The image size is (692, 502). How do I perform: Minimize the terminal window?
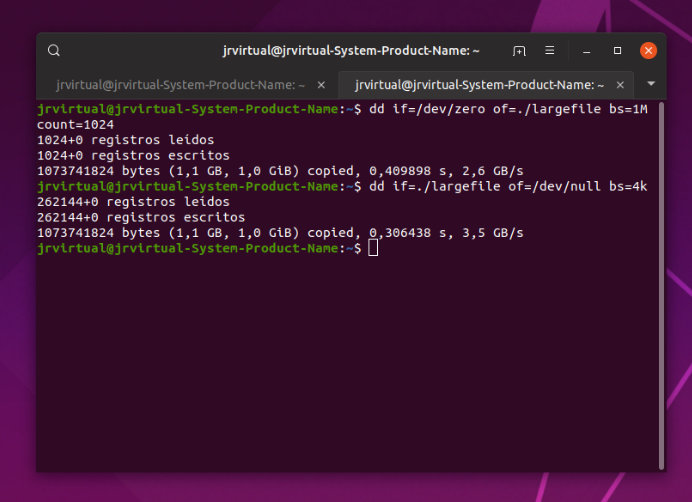click(x=587, y=50)
